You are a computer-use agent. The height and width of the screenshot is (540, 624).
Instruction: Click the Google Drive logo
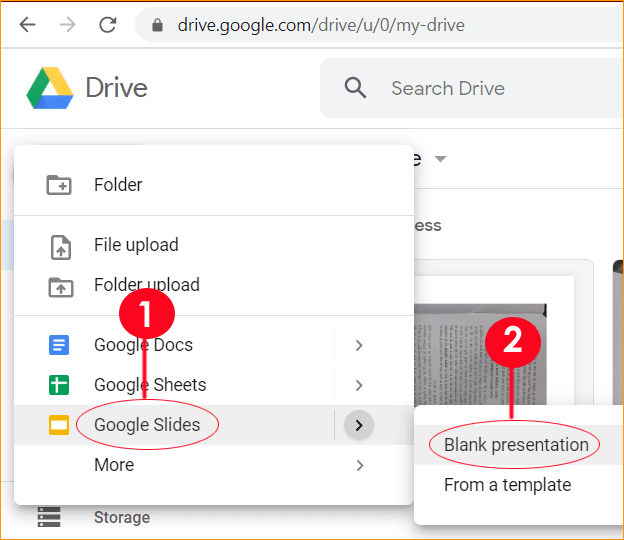50,88
